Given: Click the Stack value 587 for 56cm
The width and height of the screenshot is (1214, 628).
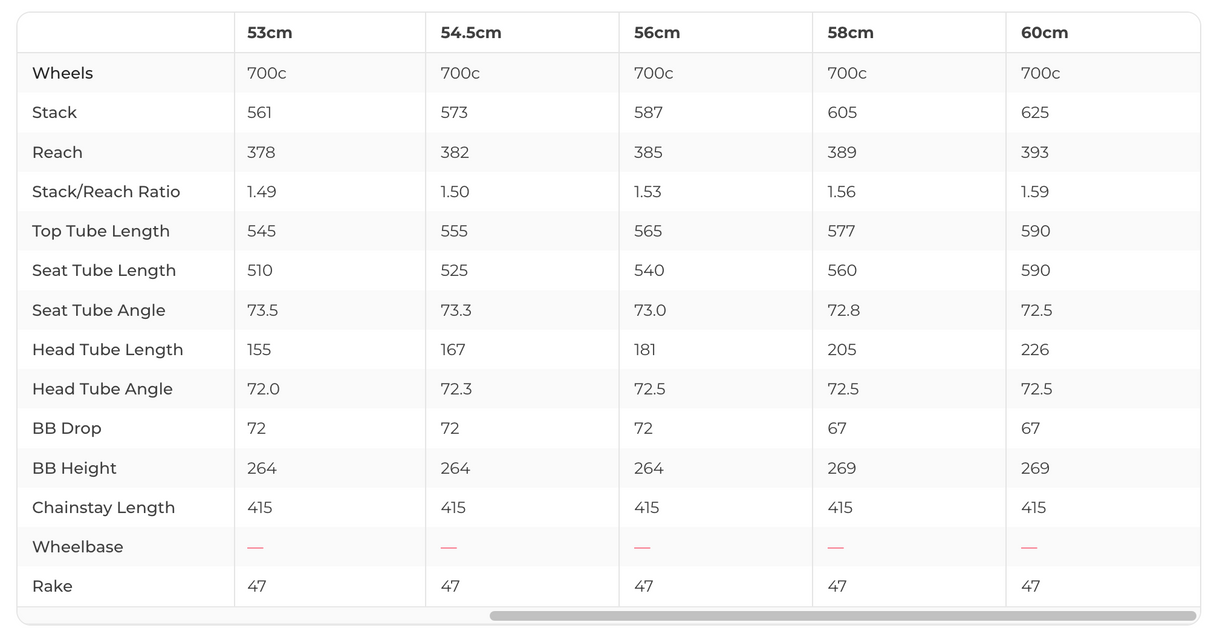Looking at the screenshot, I should tap(648, 113).
